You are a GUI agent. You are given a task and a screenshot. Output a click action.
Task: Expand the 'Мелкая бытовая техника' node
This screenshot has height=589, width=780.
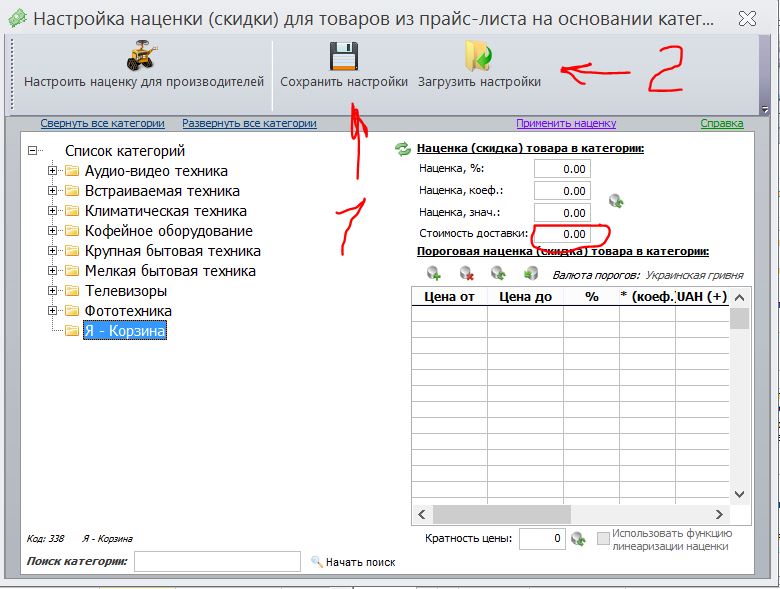[x=52, y=270]
